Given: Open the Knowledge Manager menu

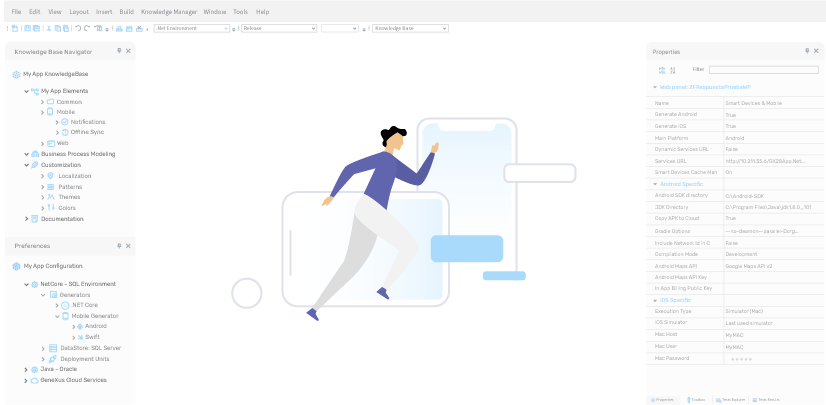Looking at the screenshot, I should tap(169, 11).
